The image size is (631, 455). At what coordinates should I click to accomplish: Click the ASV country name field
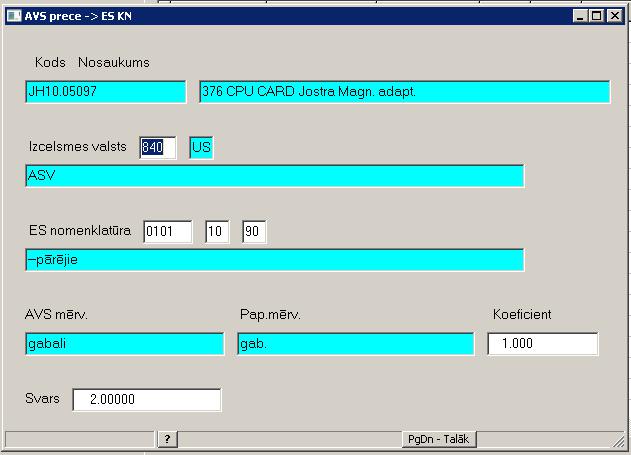tap(275, 176)
